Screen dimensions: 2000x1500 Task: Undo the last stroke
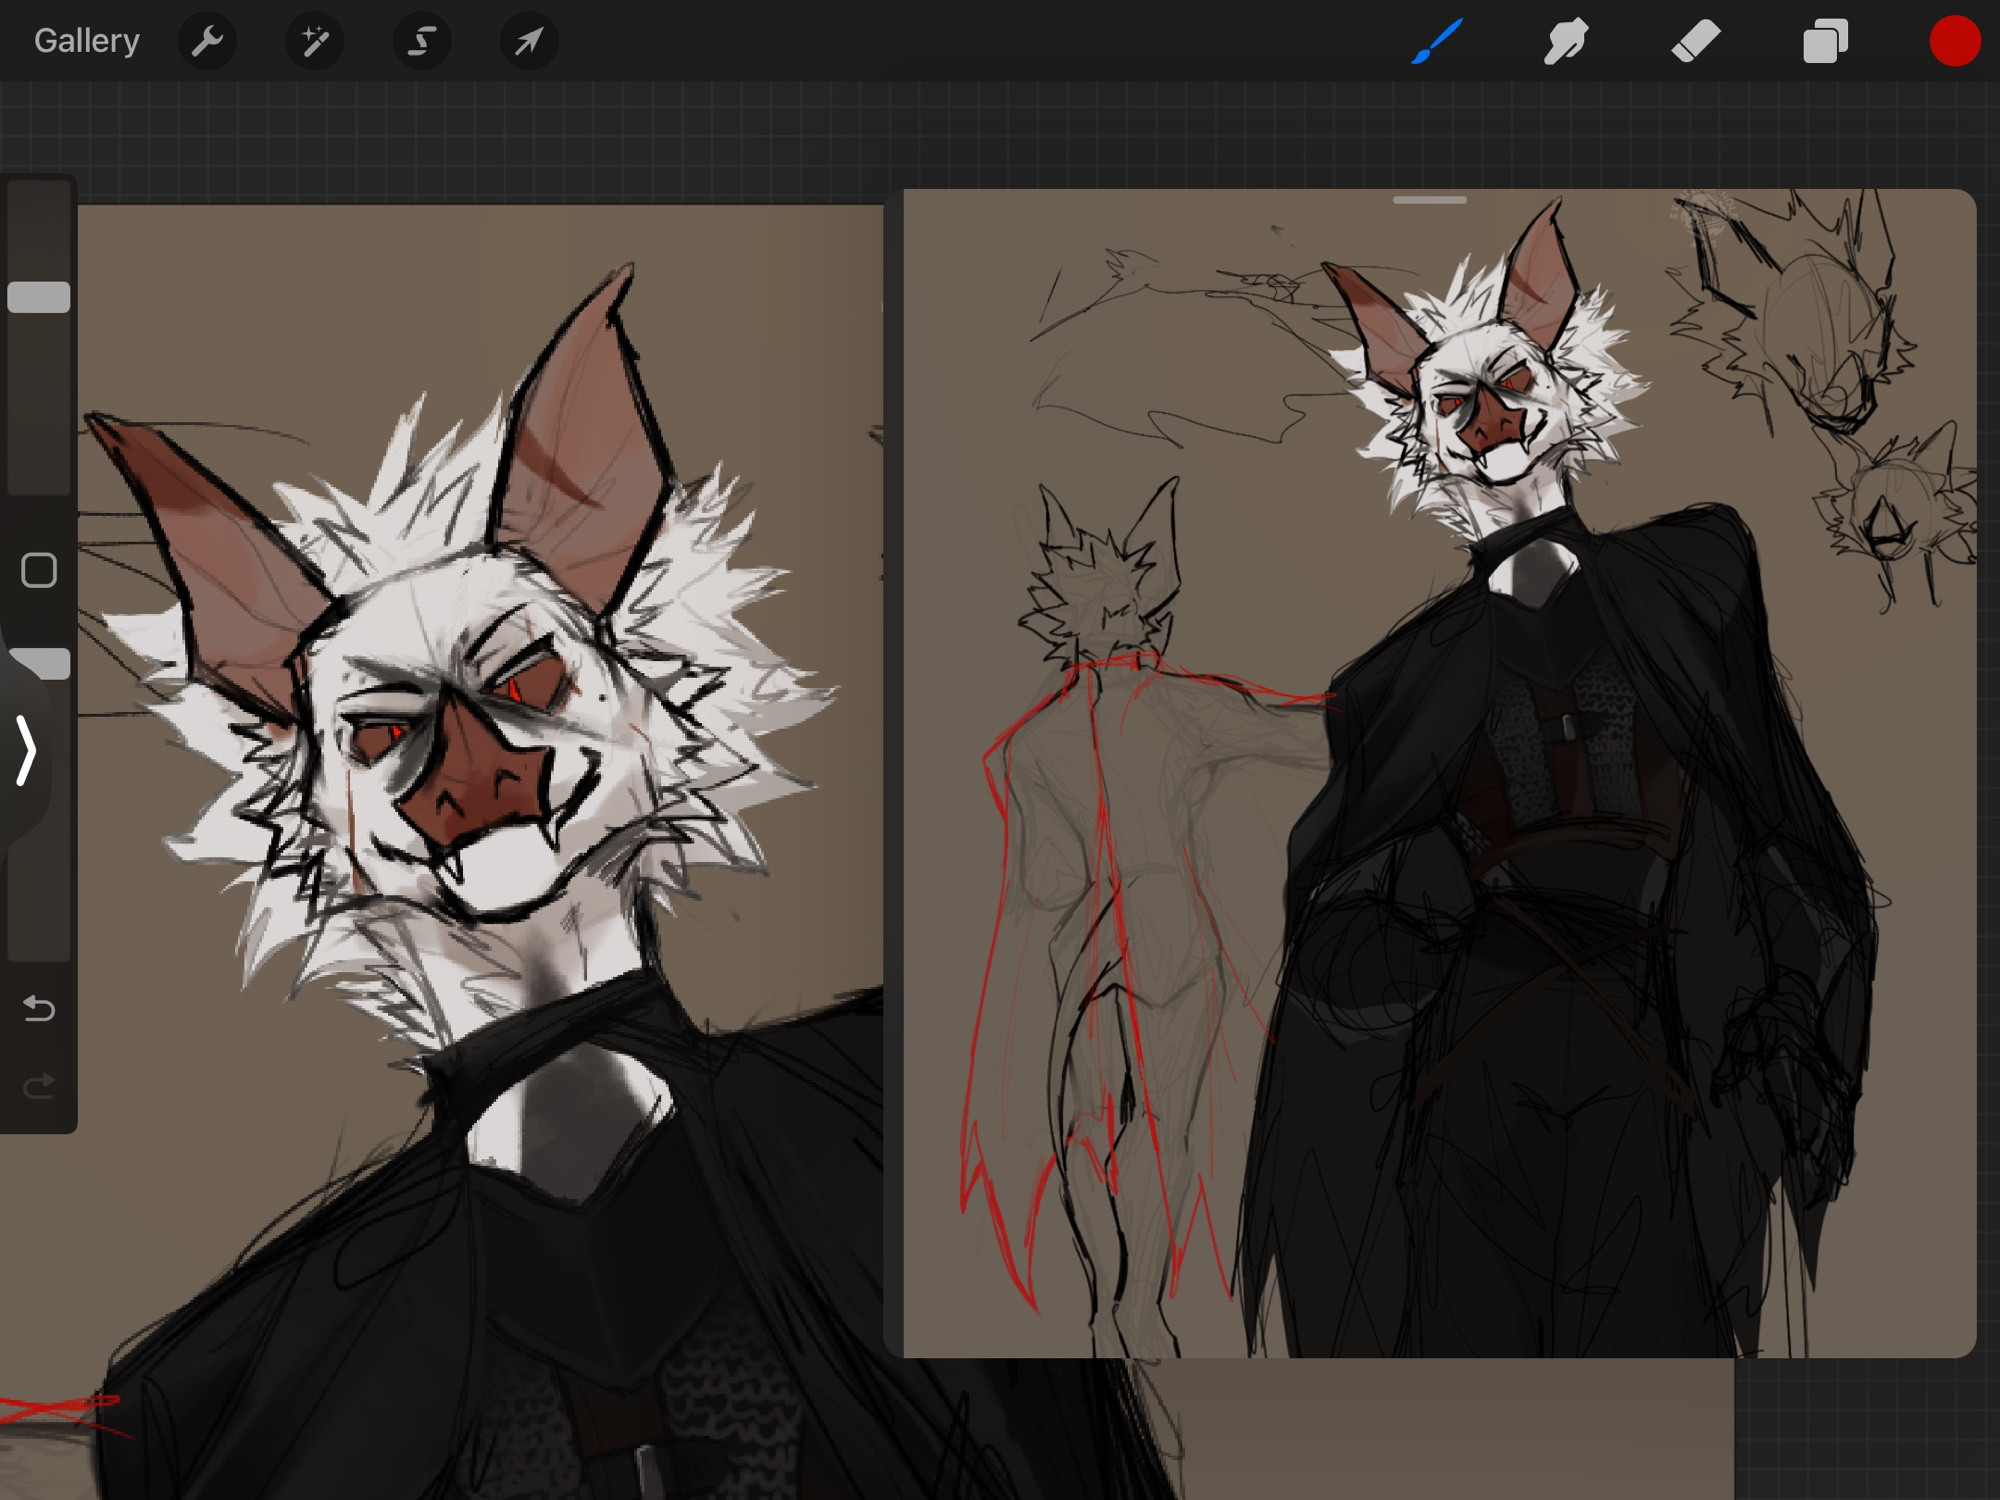pos(39,1008)
